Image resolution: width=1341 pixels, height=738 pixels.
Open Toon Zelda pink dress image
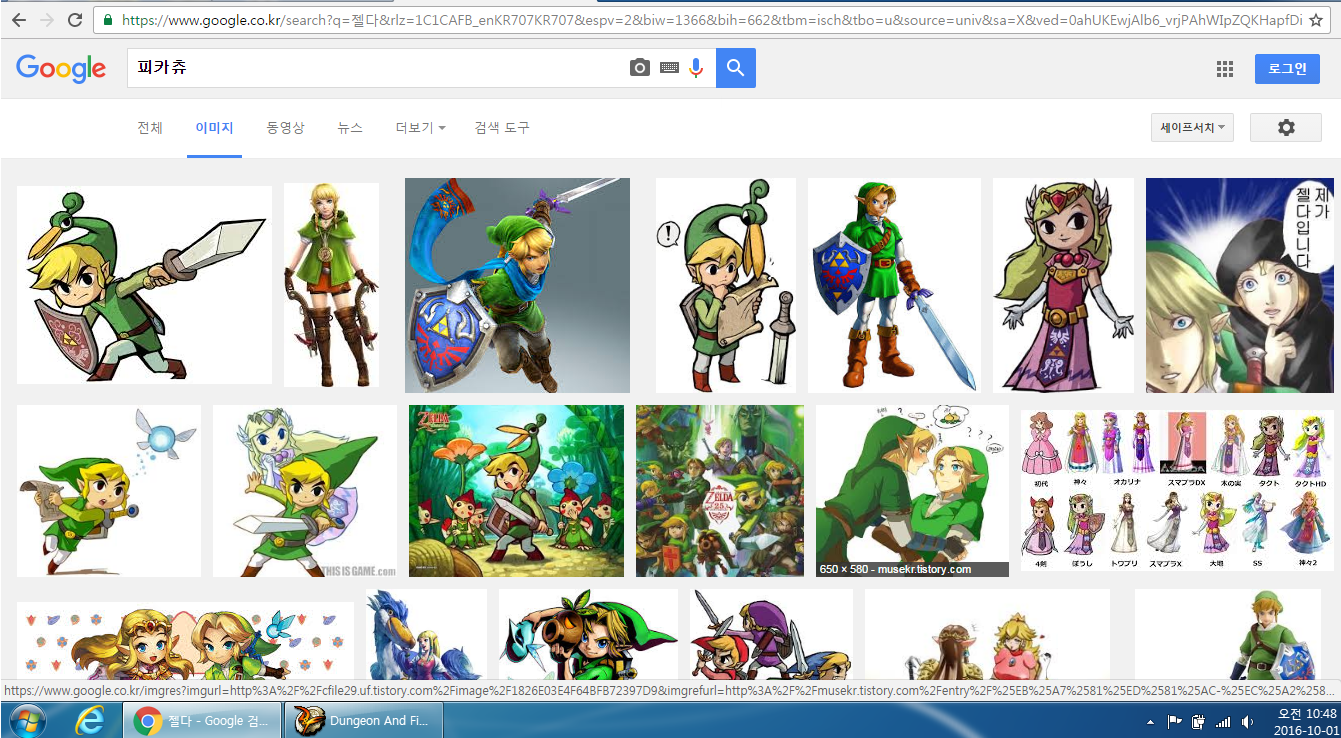click(x=1063, y=285)
